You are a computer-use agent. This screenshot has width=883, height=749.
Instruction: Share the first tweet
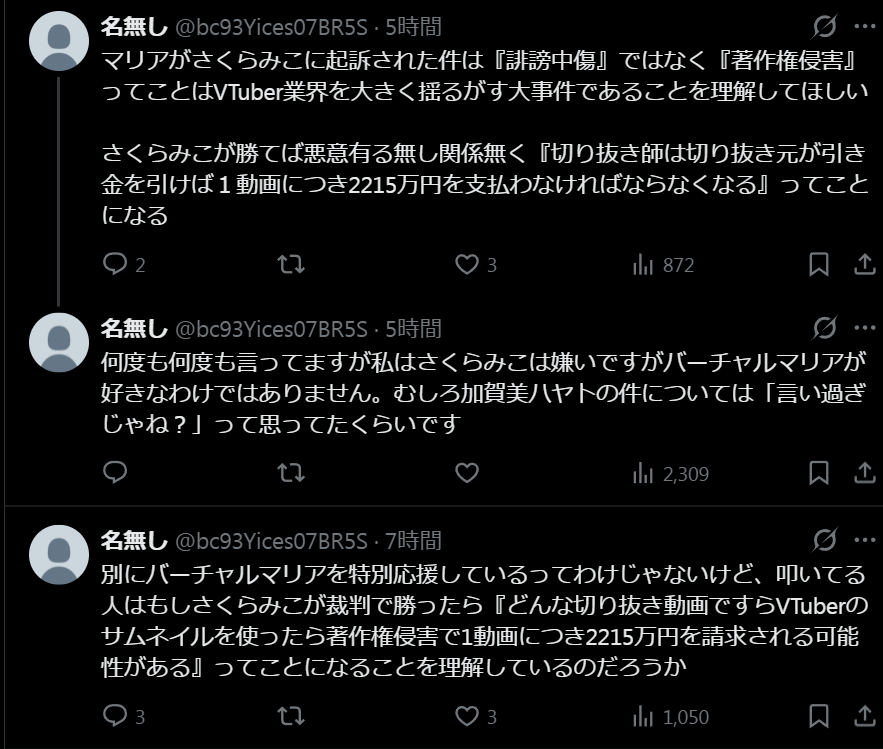click(863, 265)
